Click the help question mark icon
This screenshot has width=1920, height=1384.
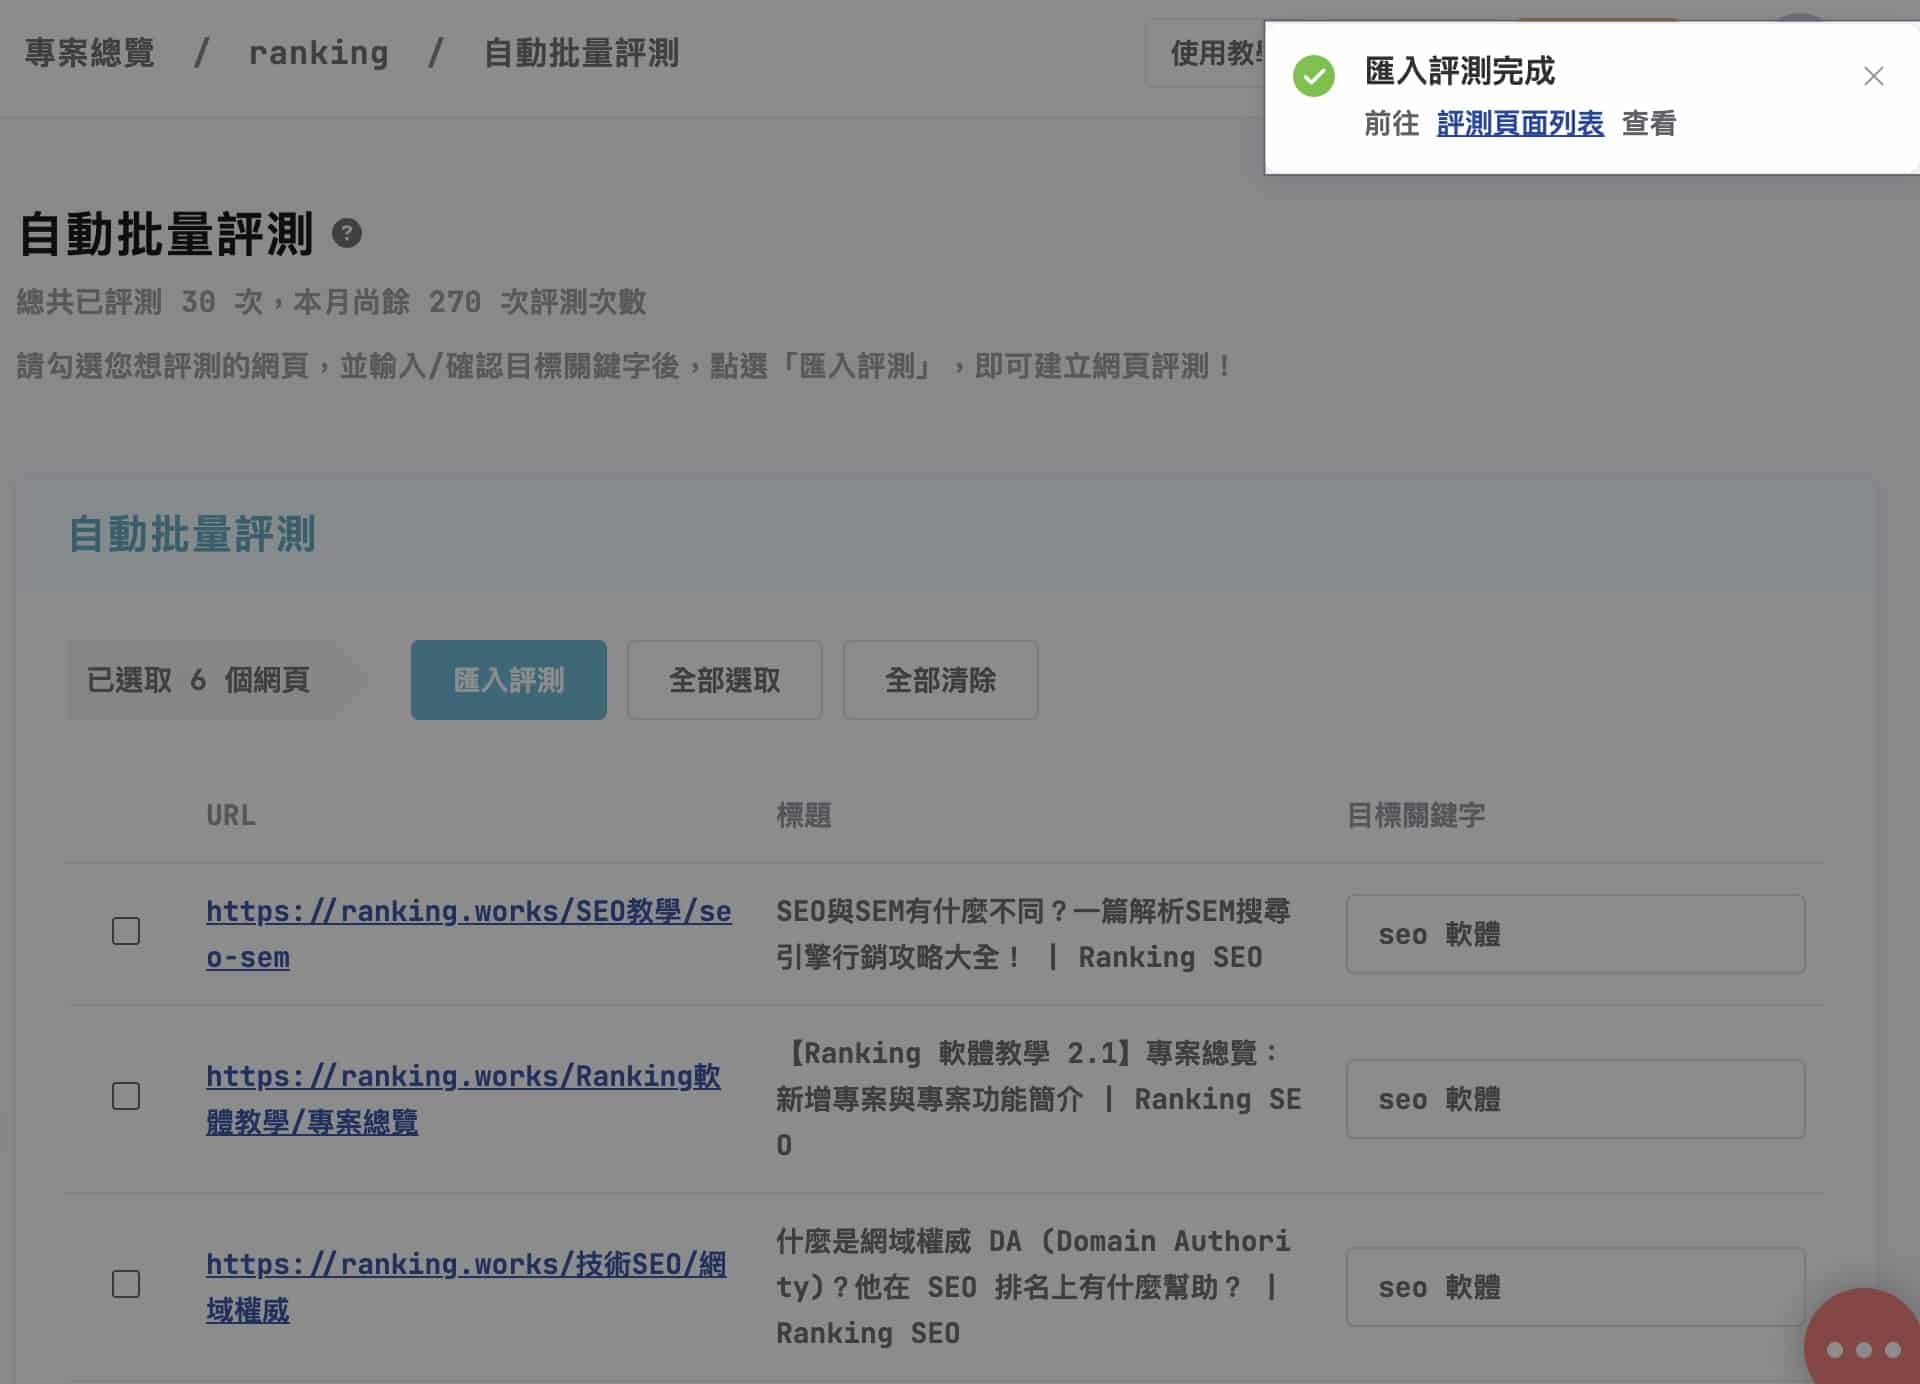click(346, 233)
